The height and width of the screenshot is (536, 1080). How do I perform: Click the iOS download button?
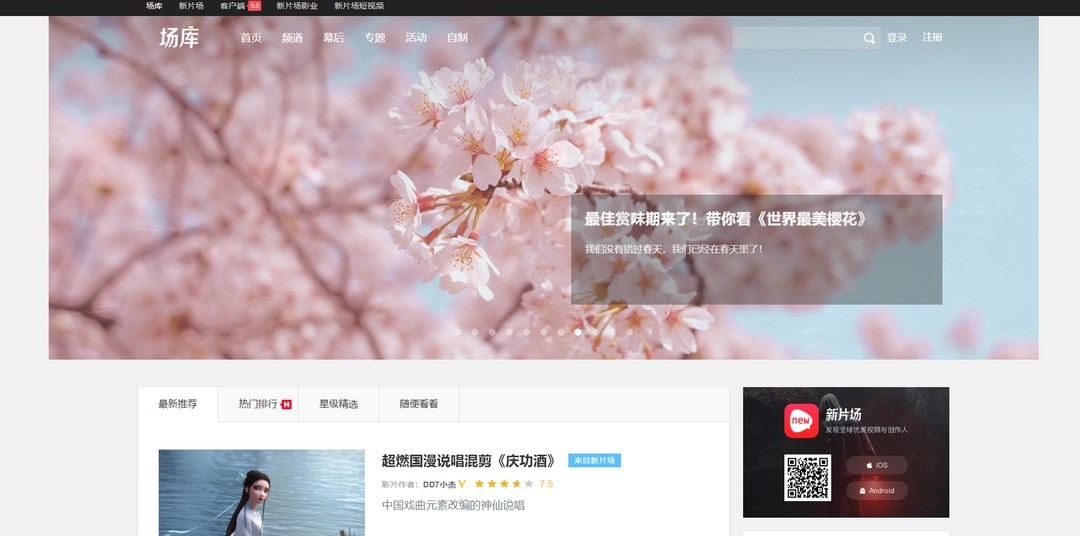coord(876,465)
